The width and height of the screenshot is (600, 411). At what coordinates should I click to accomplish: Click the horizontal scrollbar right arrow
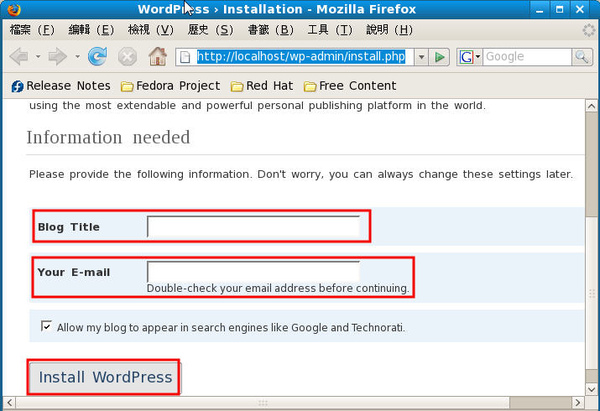coord(578,403)
